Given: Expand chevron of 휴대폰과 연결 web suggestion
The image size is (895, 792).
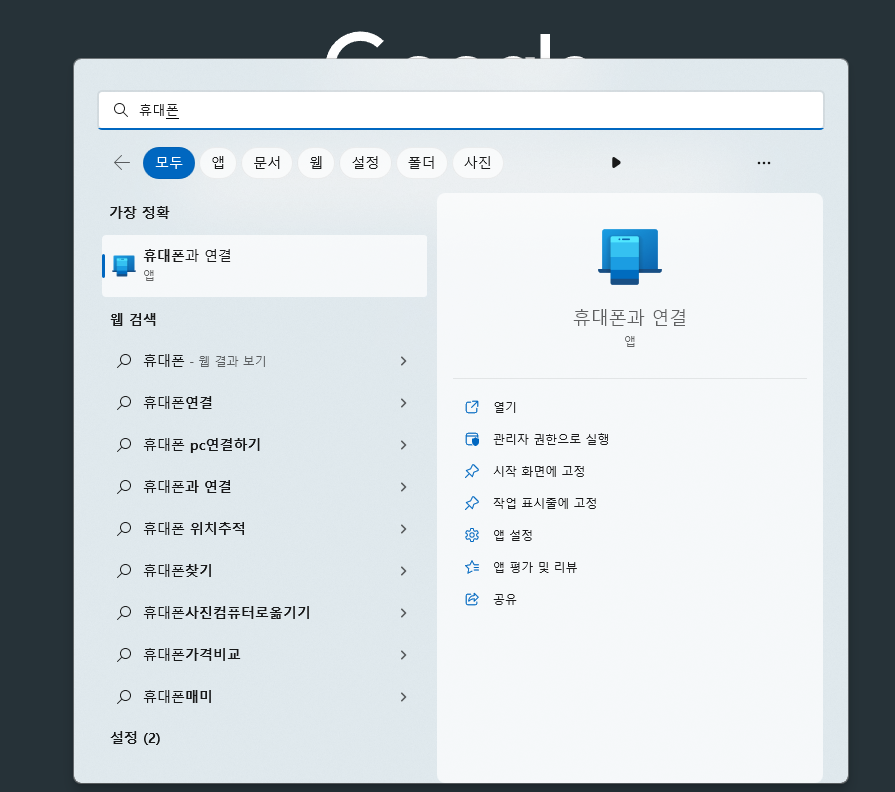Looking at the screenshot, I should (404, 487).
